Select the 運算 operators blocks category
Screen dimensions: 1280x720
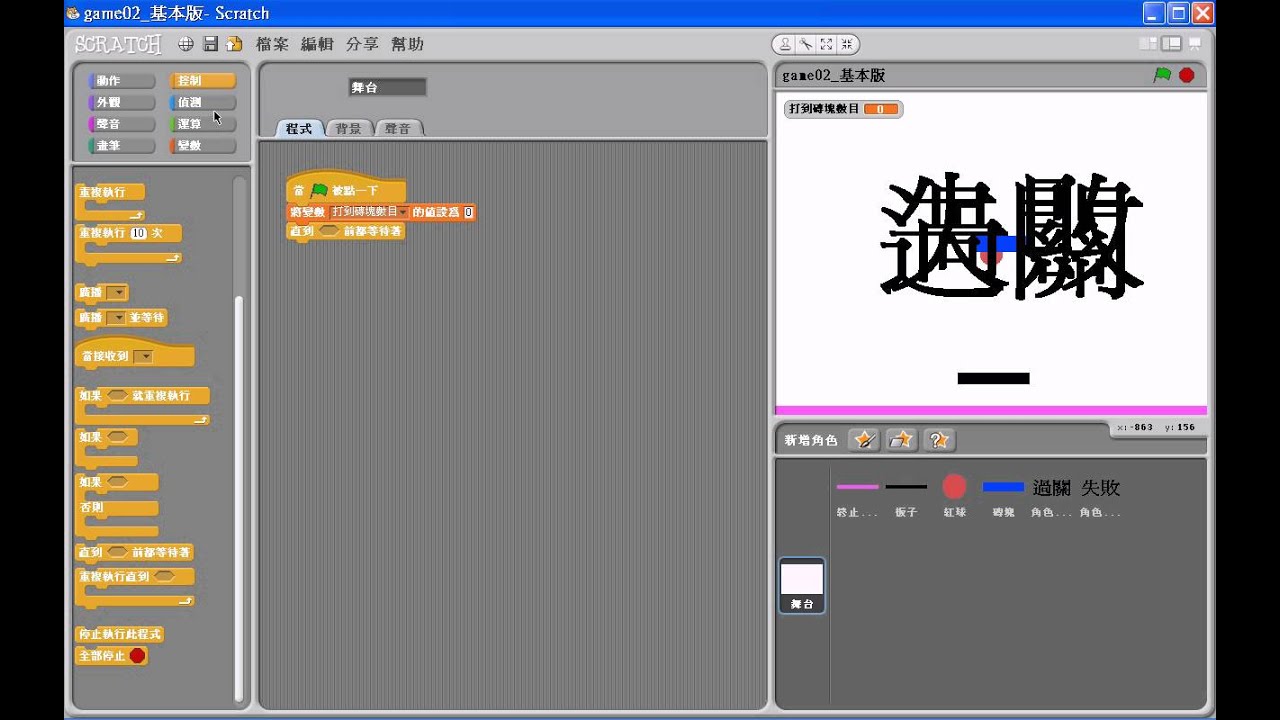pyautogui.click(x=202, y=124)
